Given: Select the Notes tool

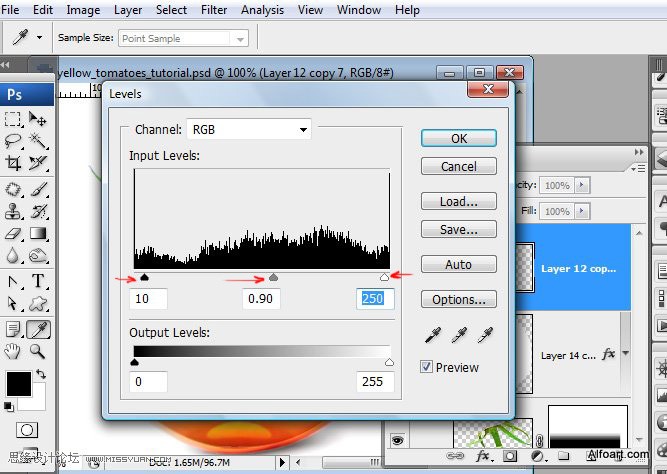Looking at the screenshot, I should pyautogui.click(x=13, y=330).
